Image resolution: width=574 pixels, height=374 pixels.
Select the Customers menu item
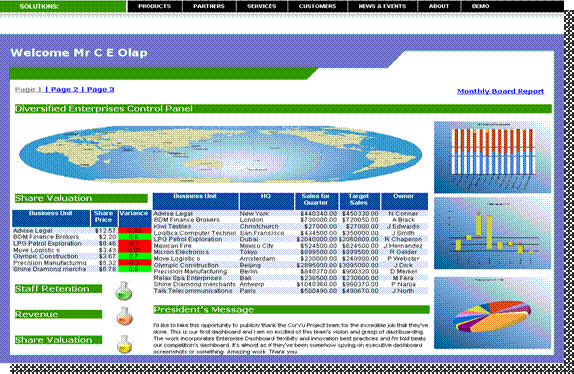coord(317,6)
